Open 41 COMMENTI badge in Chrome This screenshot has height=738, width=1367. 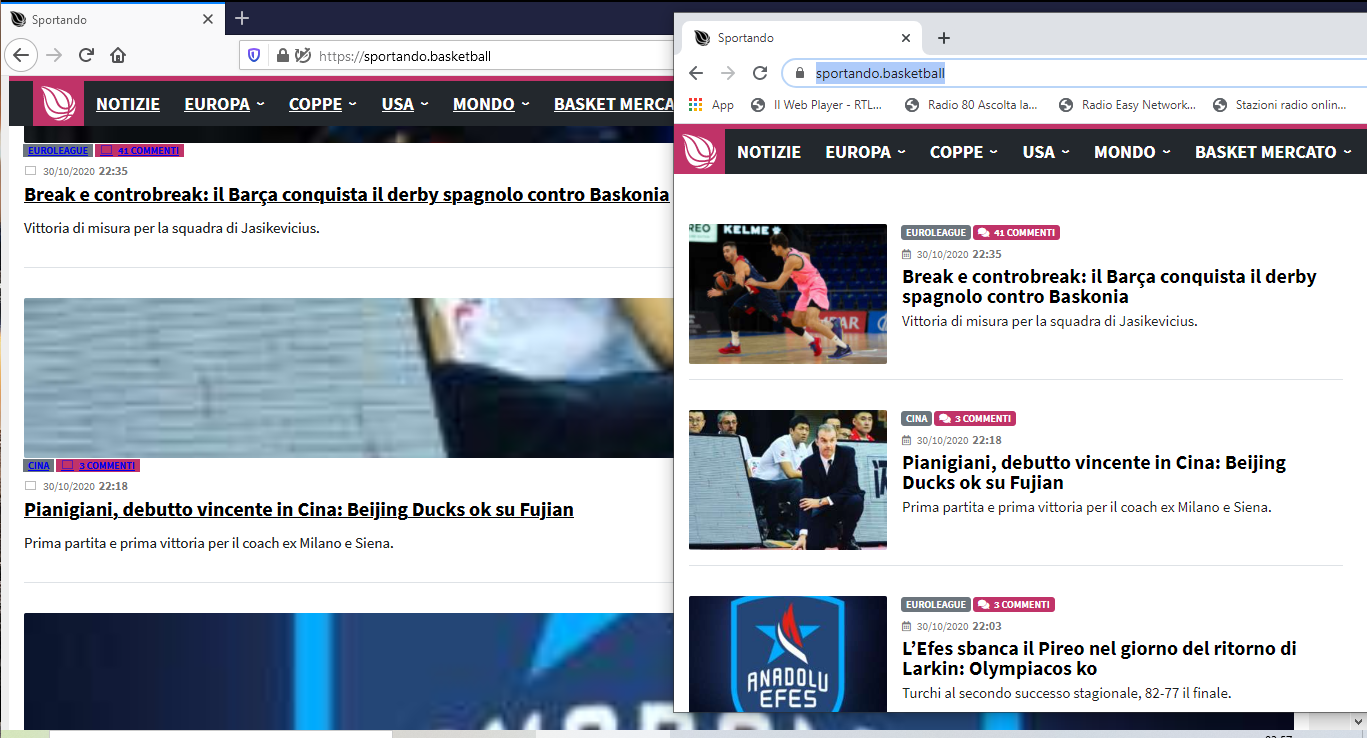pos(1016,233)
